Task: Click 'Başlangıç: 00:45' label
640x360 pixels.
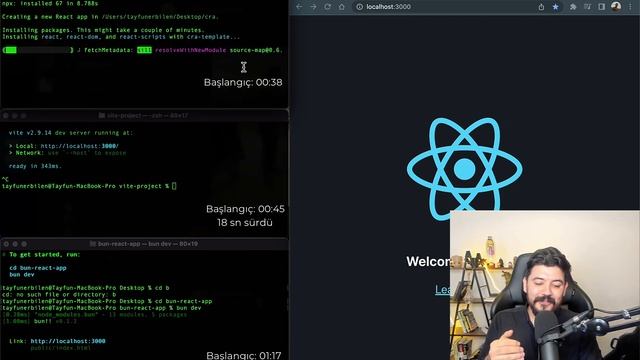Action: pyautogui.click(x=245, y=209)
